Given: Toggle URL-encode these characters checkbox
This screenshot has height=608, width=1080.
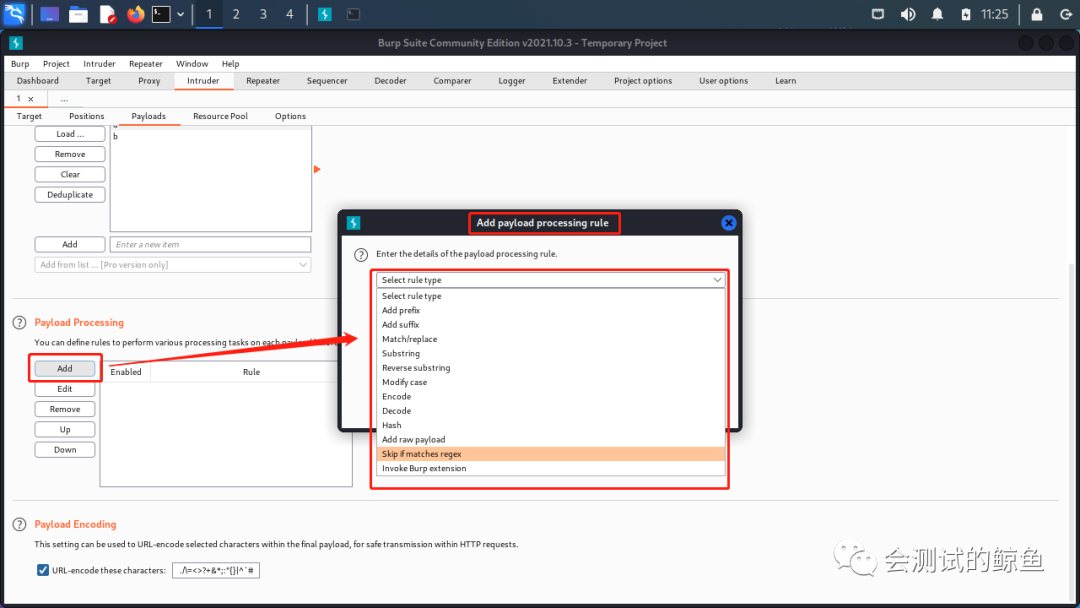Looking at the screenshot, I should pos(43,570).
